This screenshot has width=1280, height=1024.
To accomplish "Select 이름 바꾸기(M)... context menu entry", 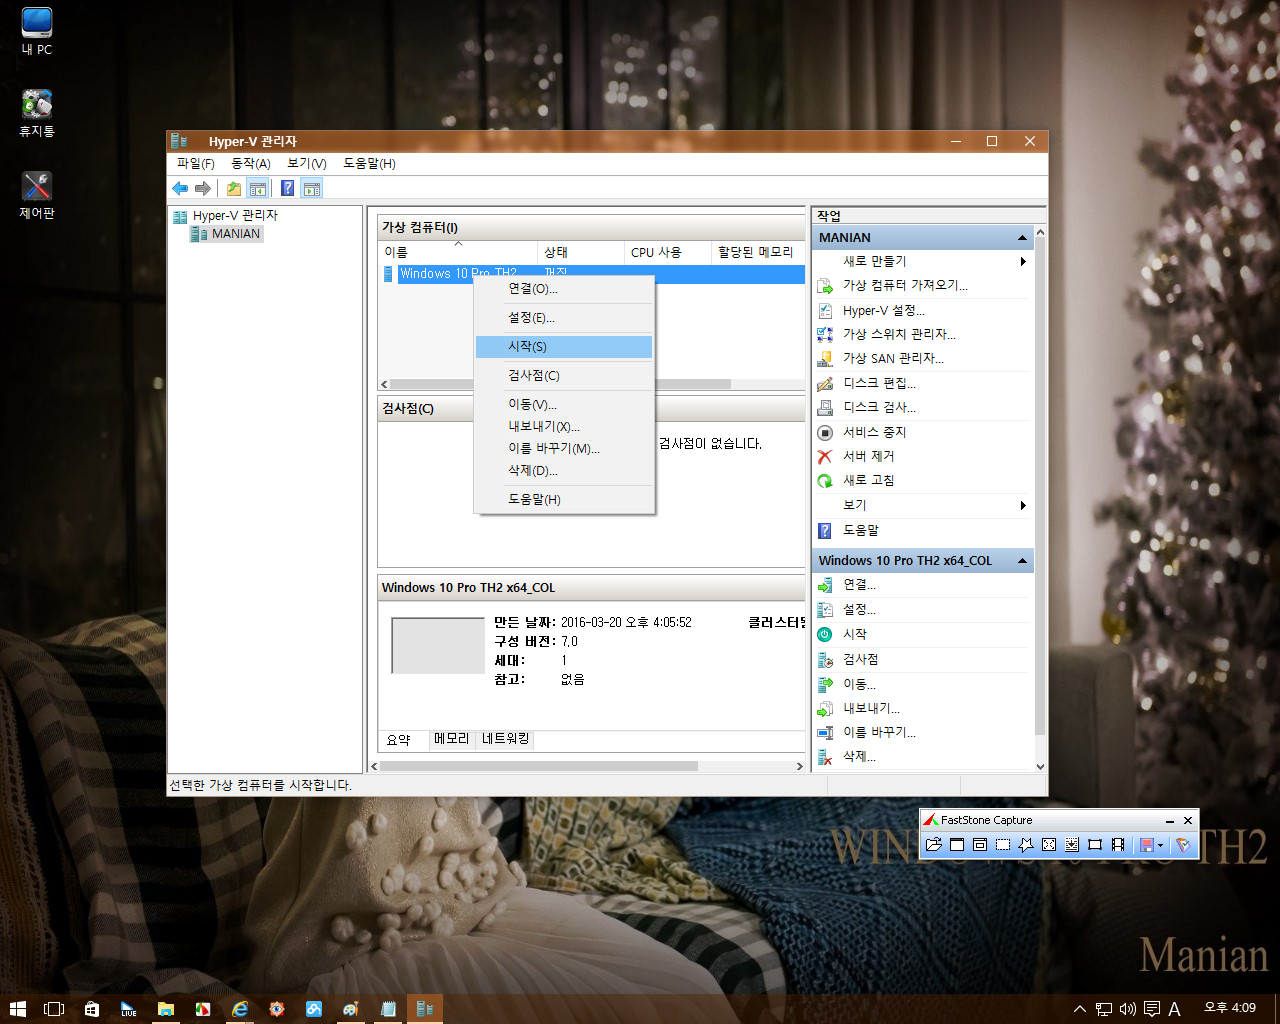I will pyautogui.click(x=564, y=449).
